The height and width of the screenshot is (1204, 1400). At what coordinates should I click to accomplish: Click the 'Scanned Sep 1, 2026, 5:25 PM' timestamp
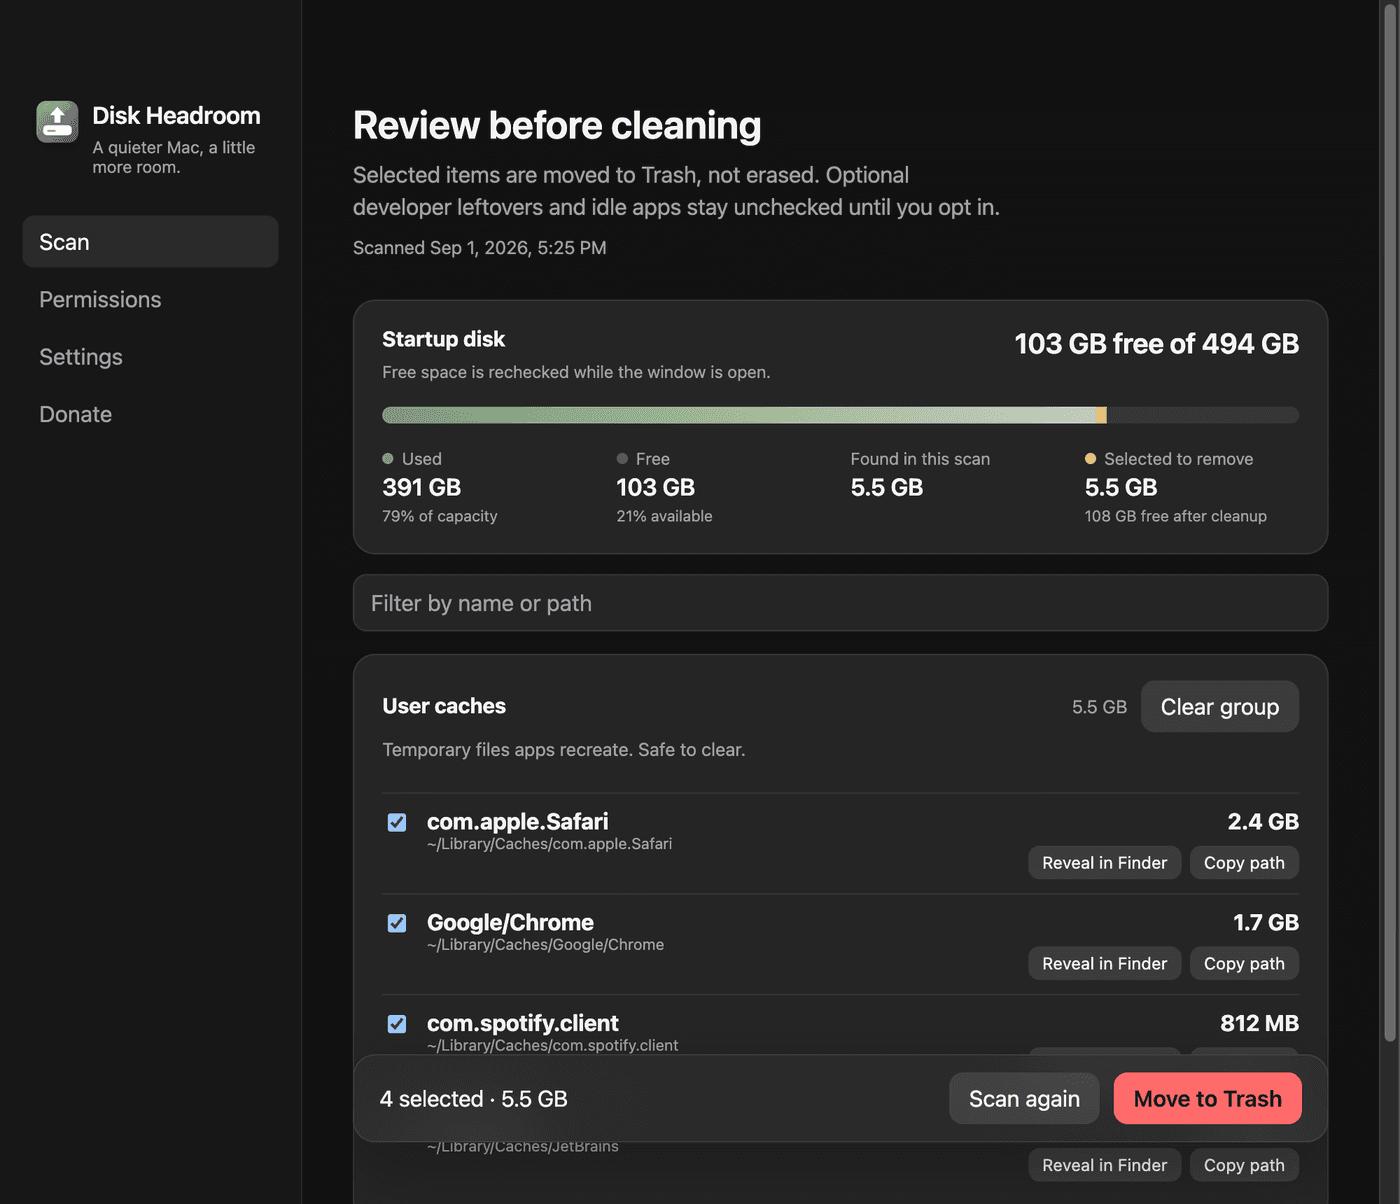click(x=480, y=248)
